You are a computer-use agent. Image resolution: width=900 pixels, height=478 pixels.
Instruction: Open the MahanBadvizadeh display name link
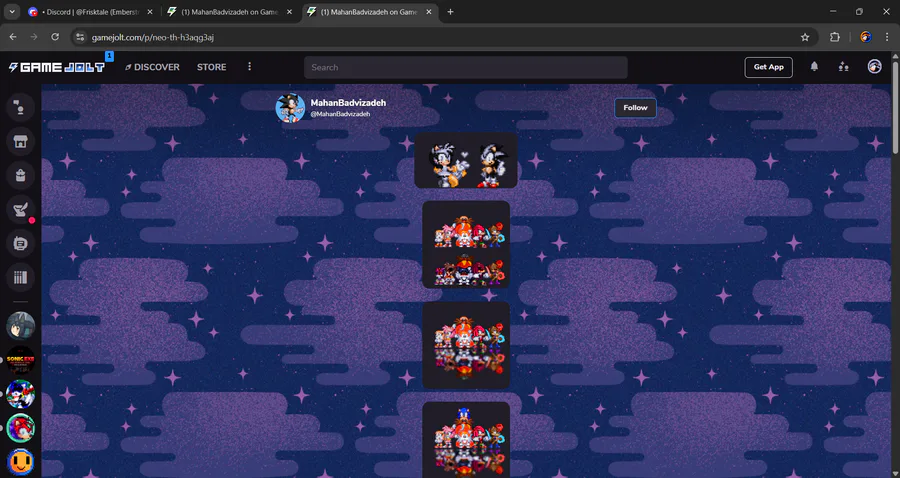[348, 103]
